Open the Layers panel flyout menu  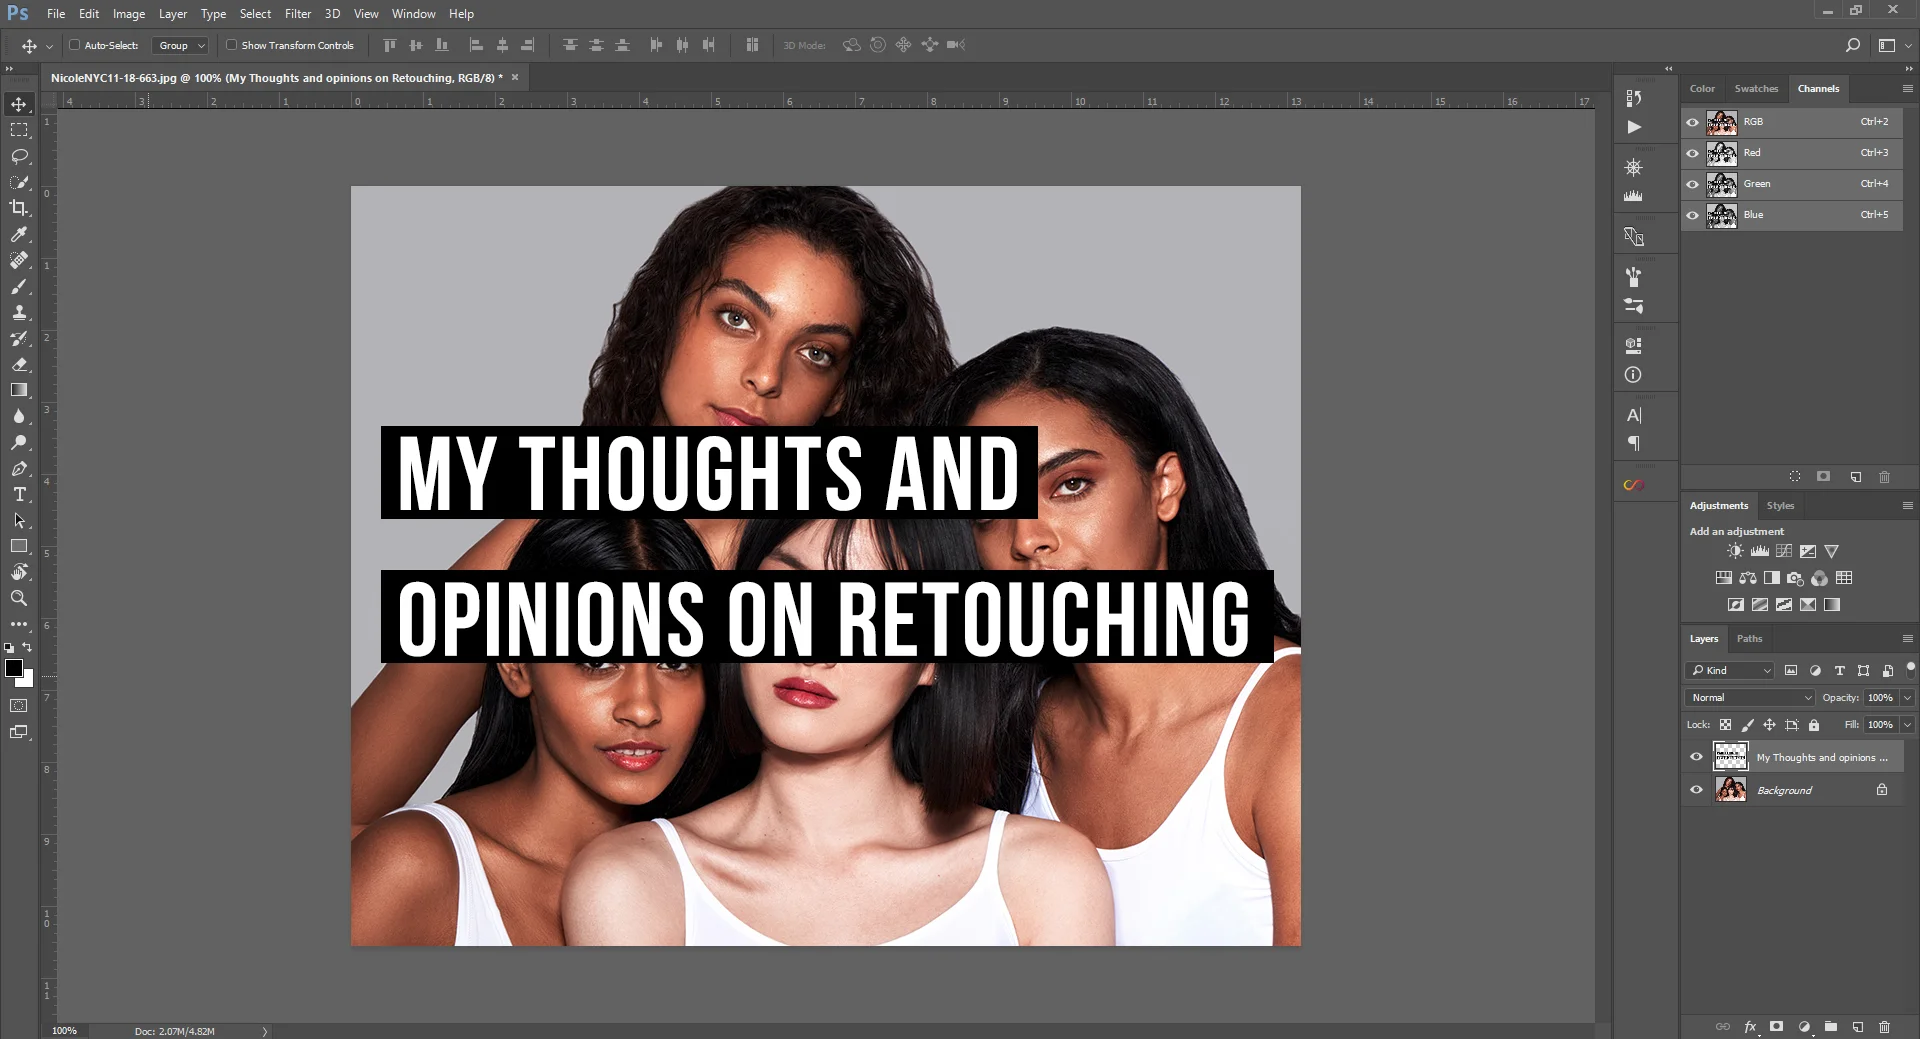1907,638
